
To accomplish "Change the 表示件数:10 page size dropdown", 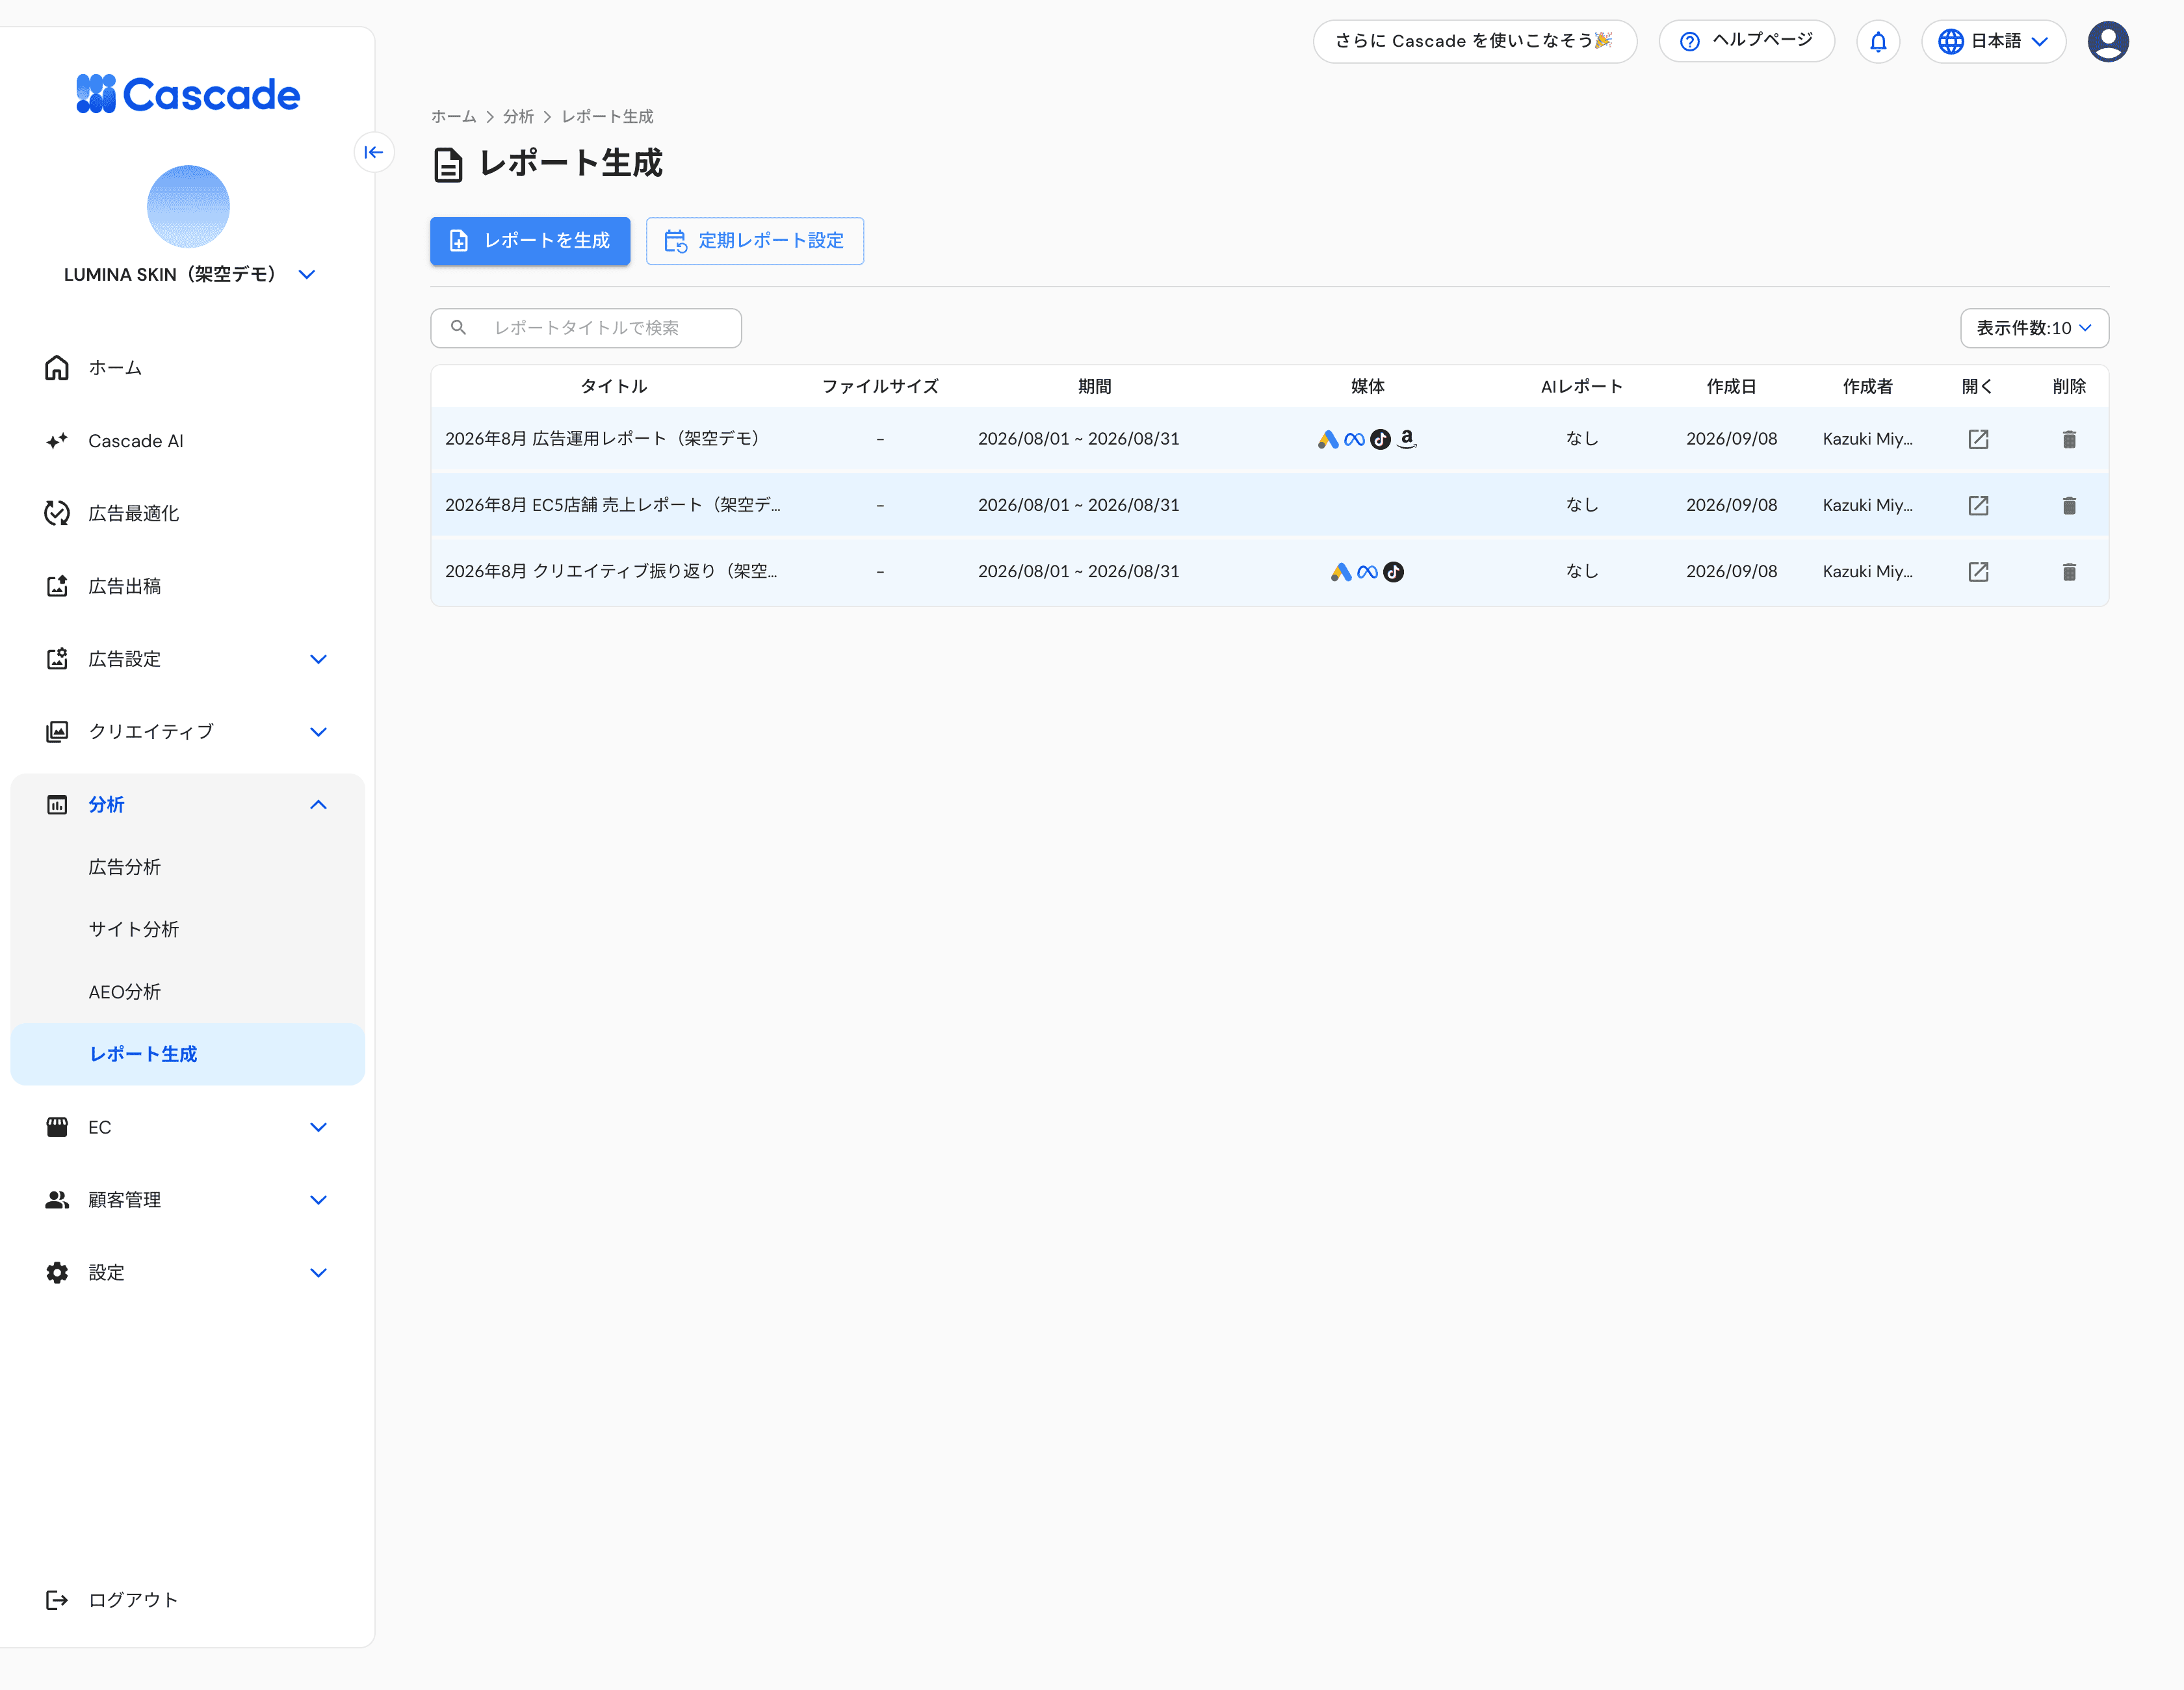I will pos(2034,328).
